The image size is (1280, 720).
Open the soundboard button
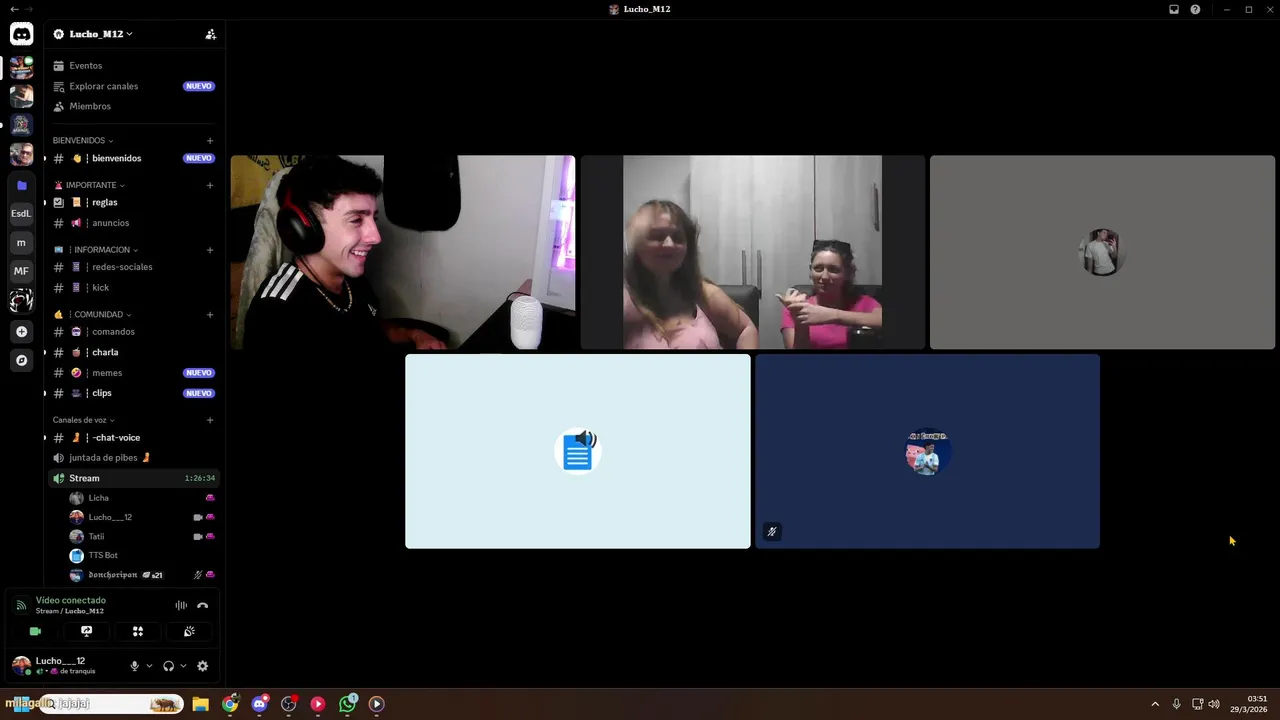pos(189,632)
